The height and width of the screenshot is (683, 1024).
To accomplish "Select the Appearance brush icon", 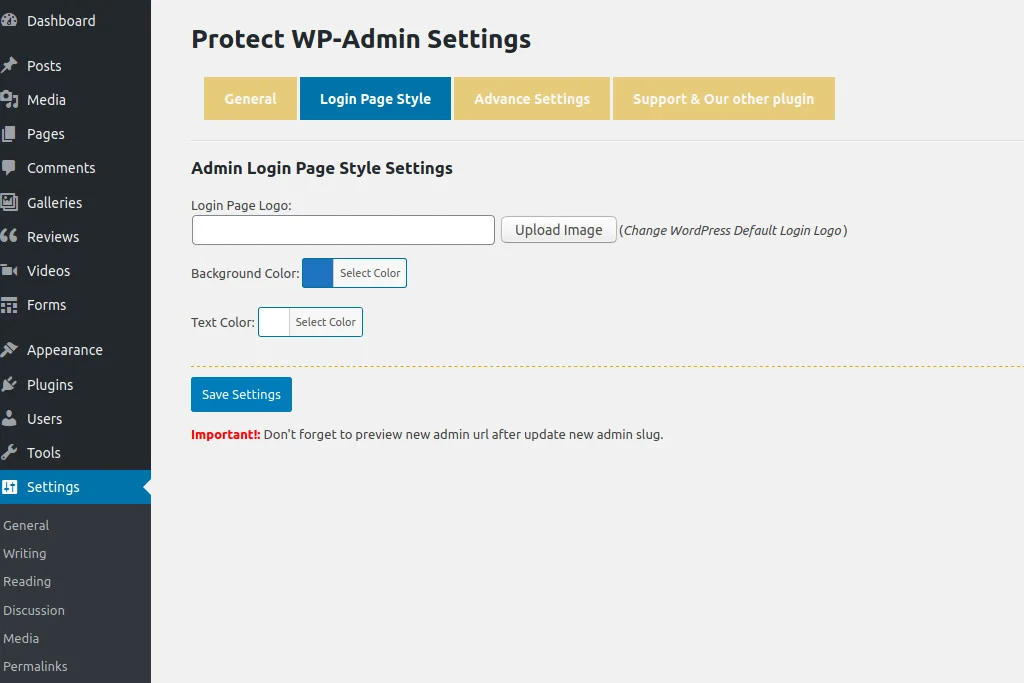I will [15, 349].
